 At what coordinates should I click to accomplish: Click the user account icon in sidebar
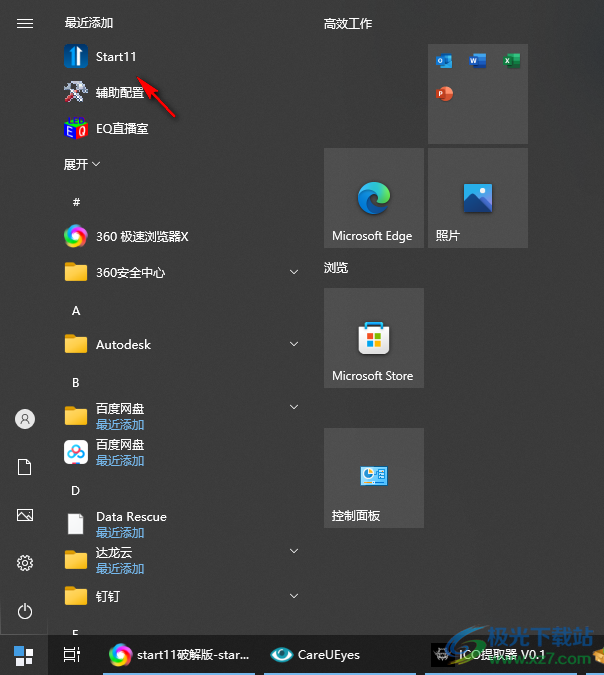tap(25, 419)
